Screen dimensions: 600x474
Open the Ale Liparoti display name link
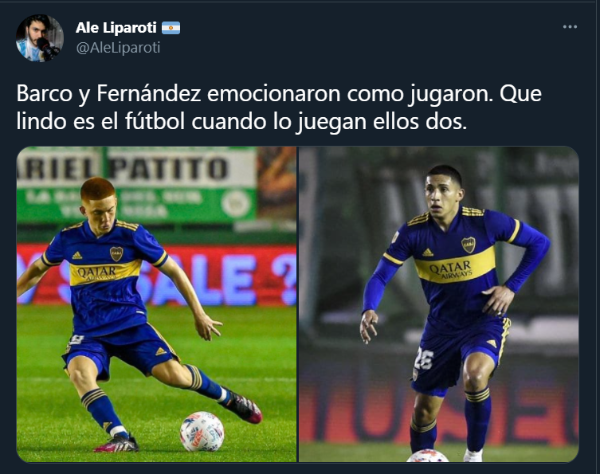[116, 28]
